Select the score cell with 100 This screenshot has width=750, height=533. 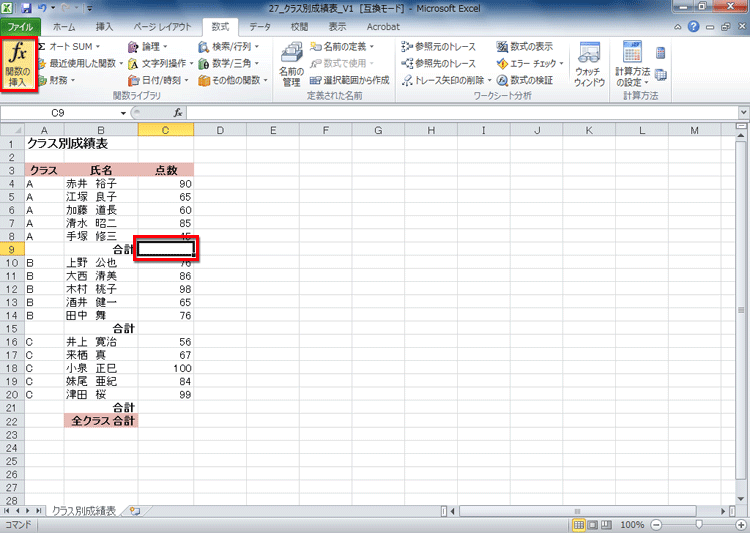[x=166, y=368]
